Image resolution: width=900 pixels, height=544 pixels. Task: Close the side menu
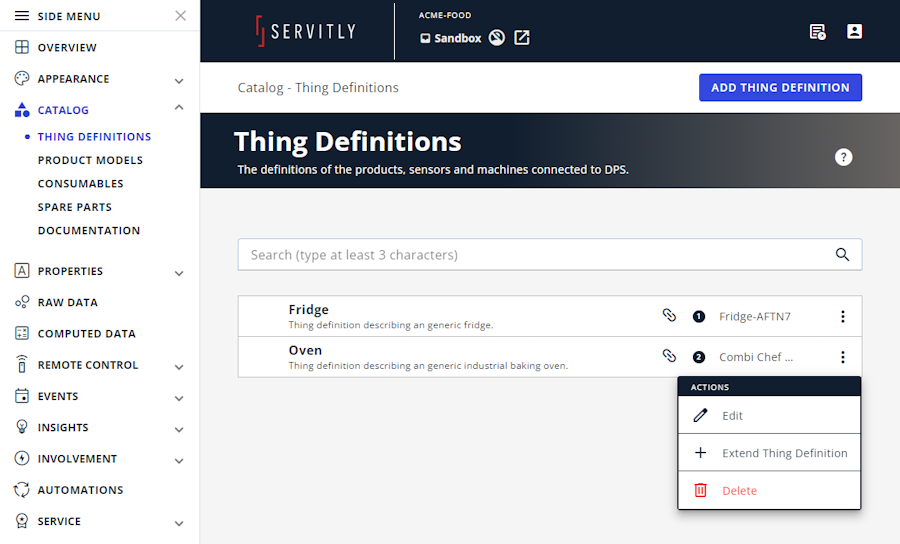180,15
